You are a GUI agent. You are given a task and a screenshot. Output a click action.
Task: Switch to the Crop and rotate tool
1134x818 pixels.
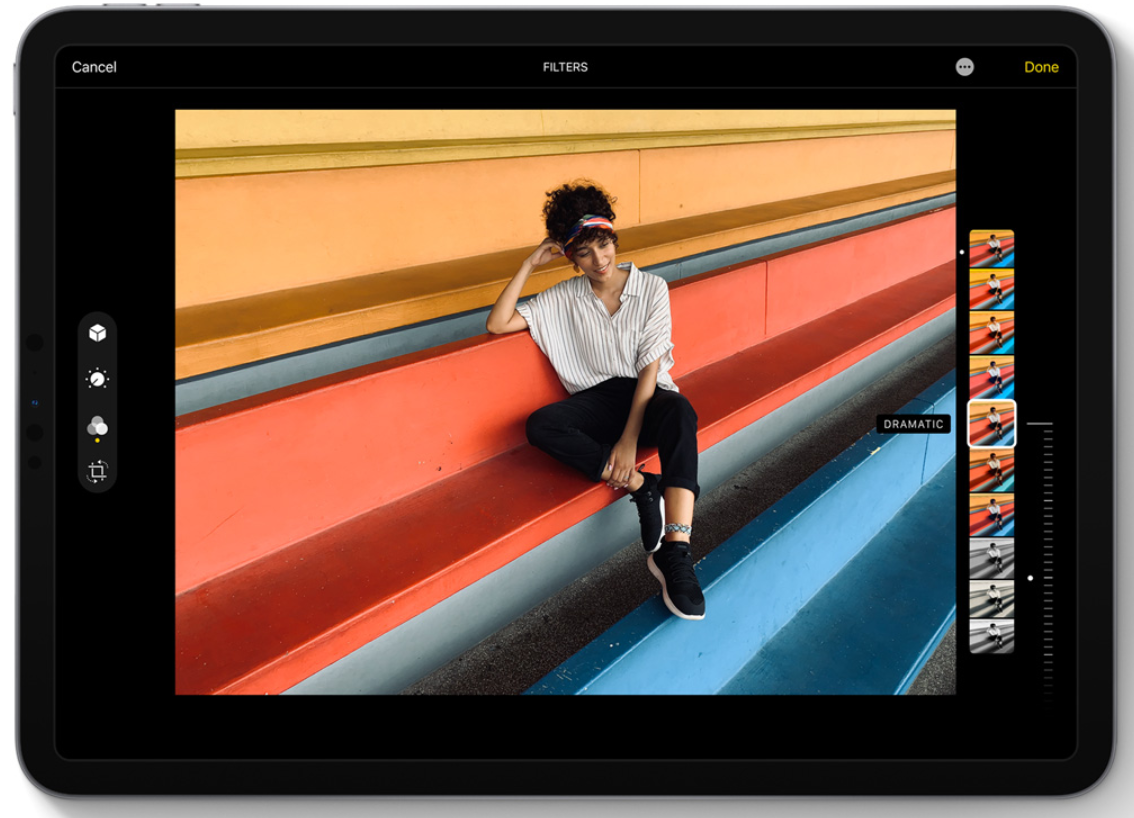[x=97, y=469]
